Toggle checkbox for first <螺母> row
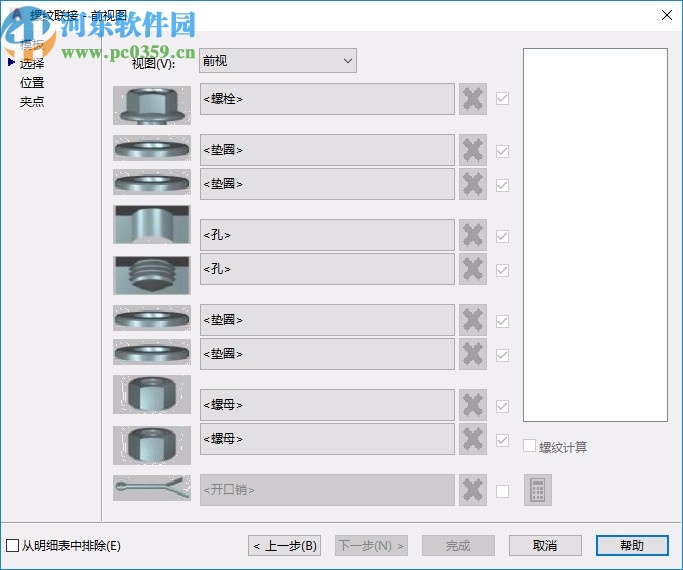 point(502,406)
